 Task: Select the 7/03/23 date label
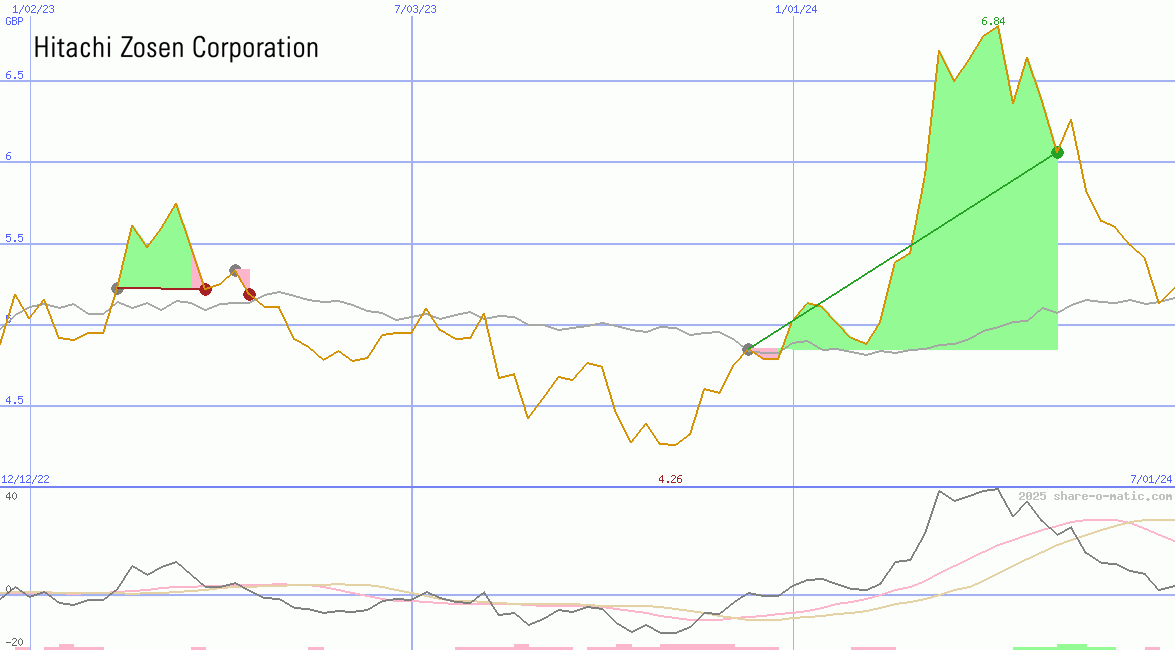(415, 9)
